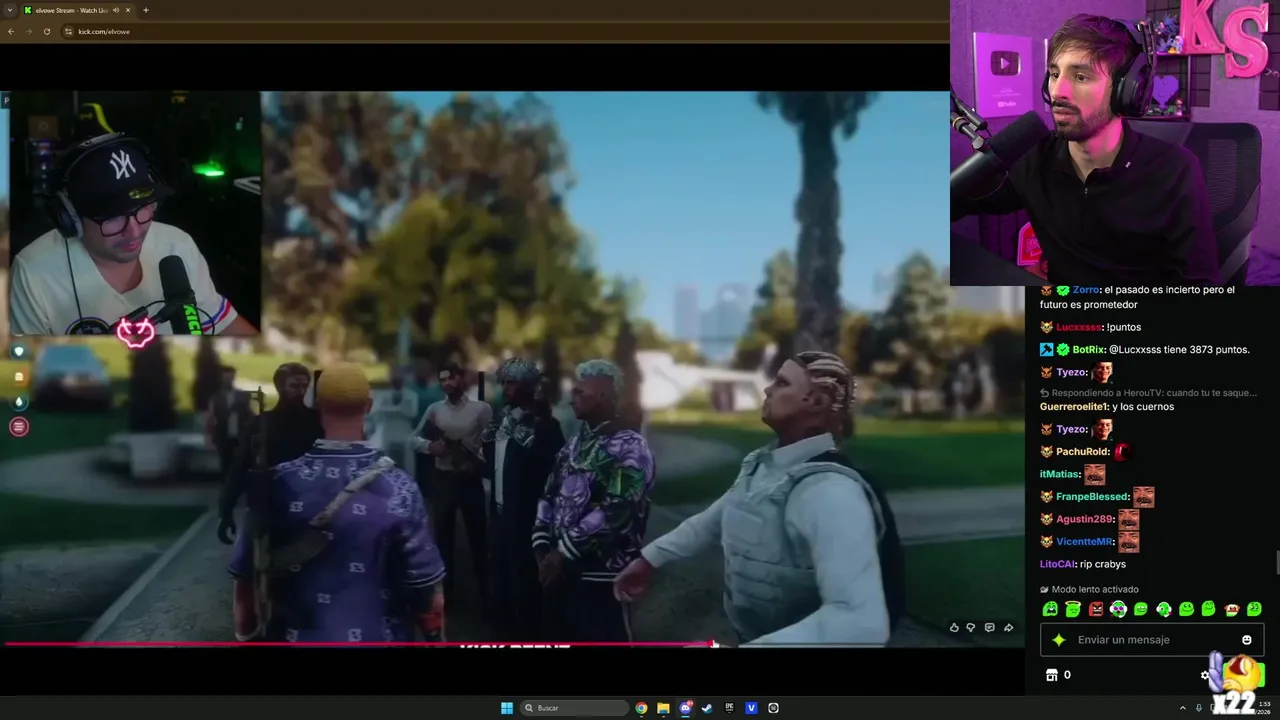
Task: Mute the tab via speaker icon
Action: click(117, 10)
